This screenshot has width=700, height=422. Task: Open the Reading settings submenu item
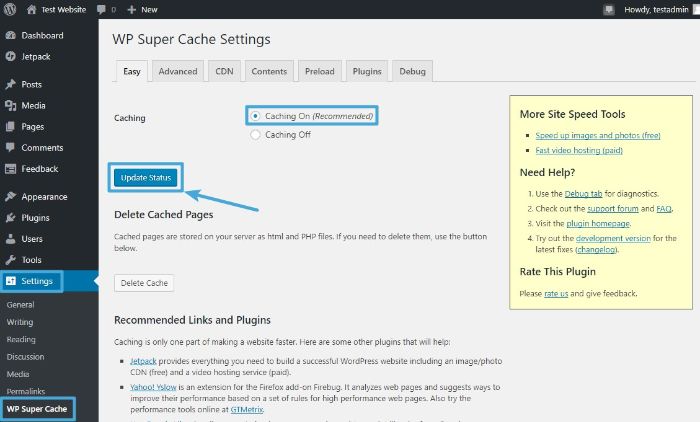21,339
